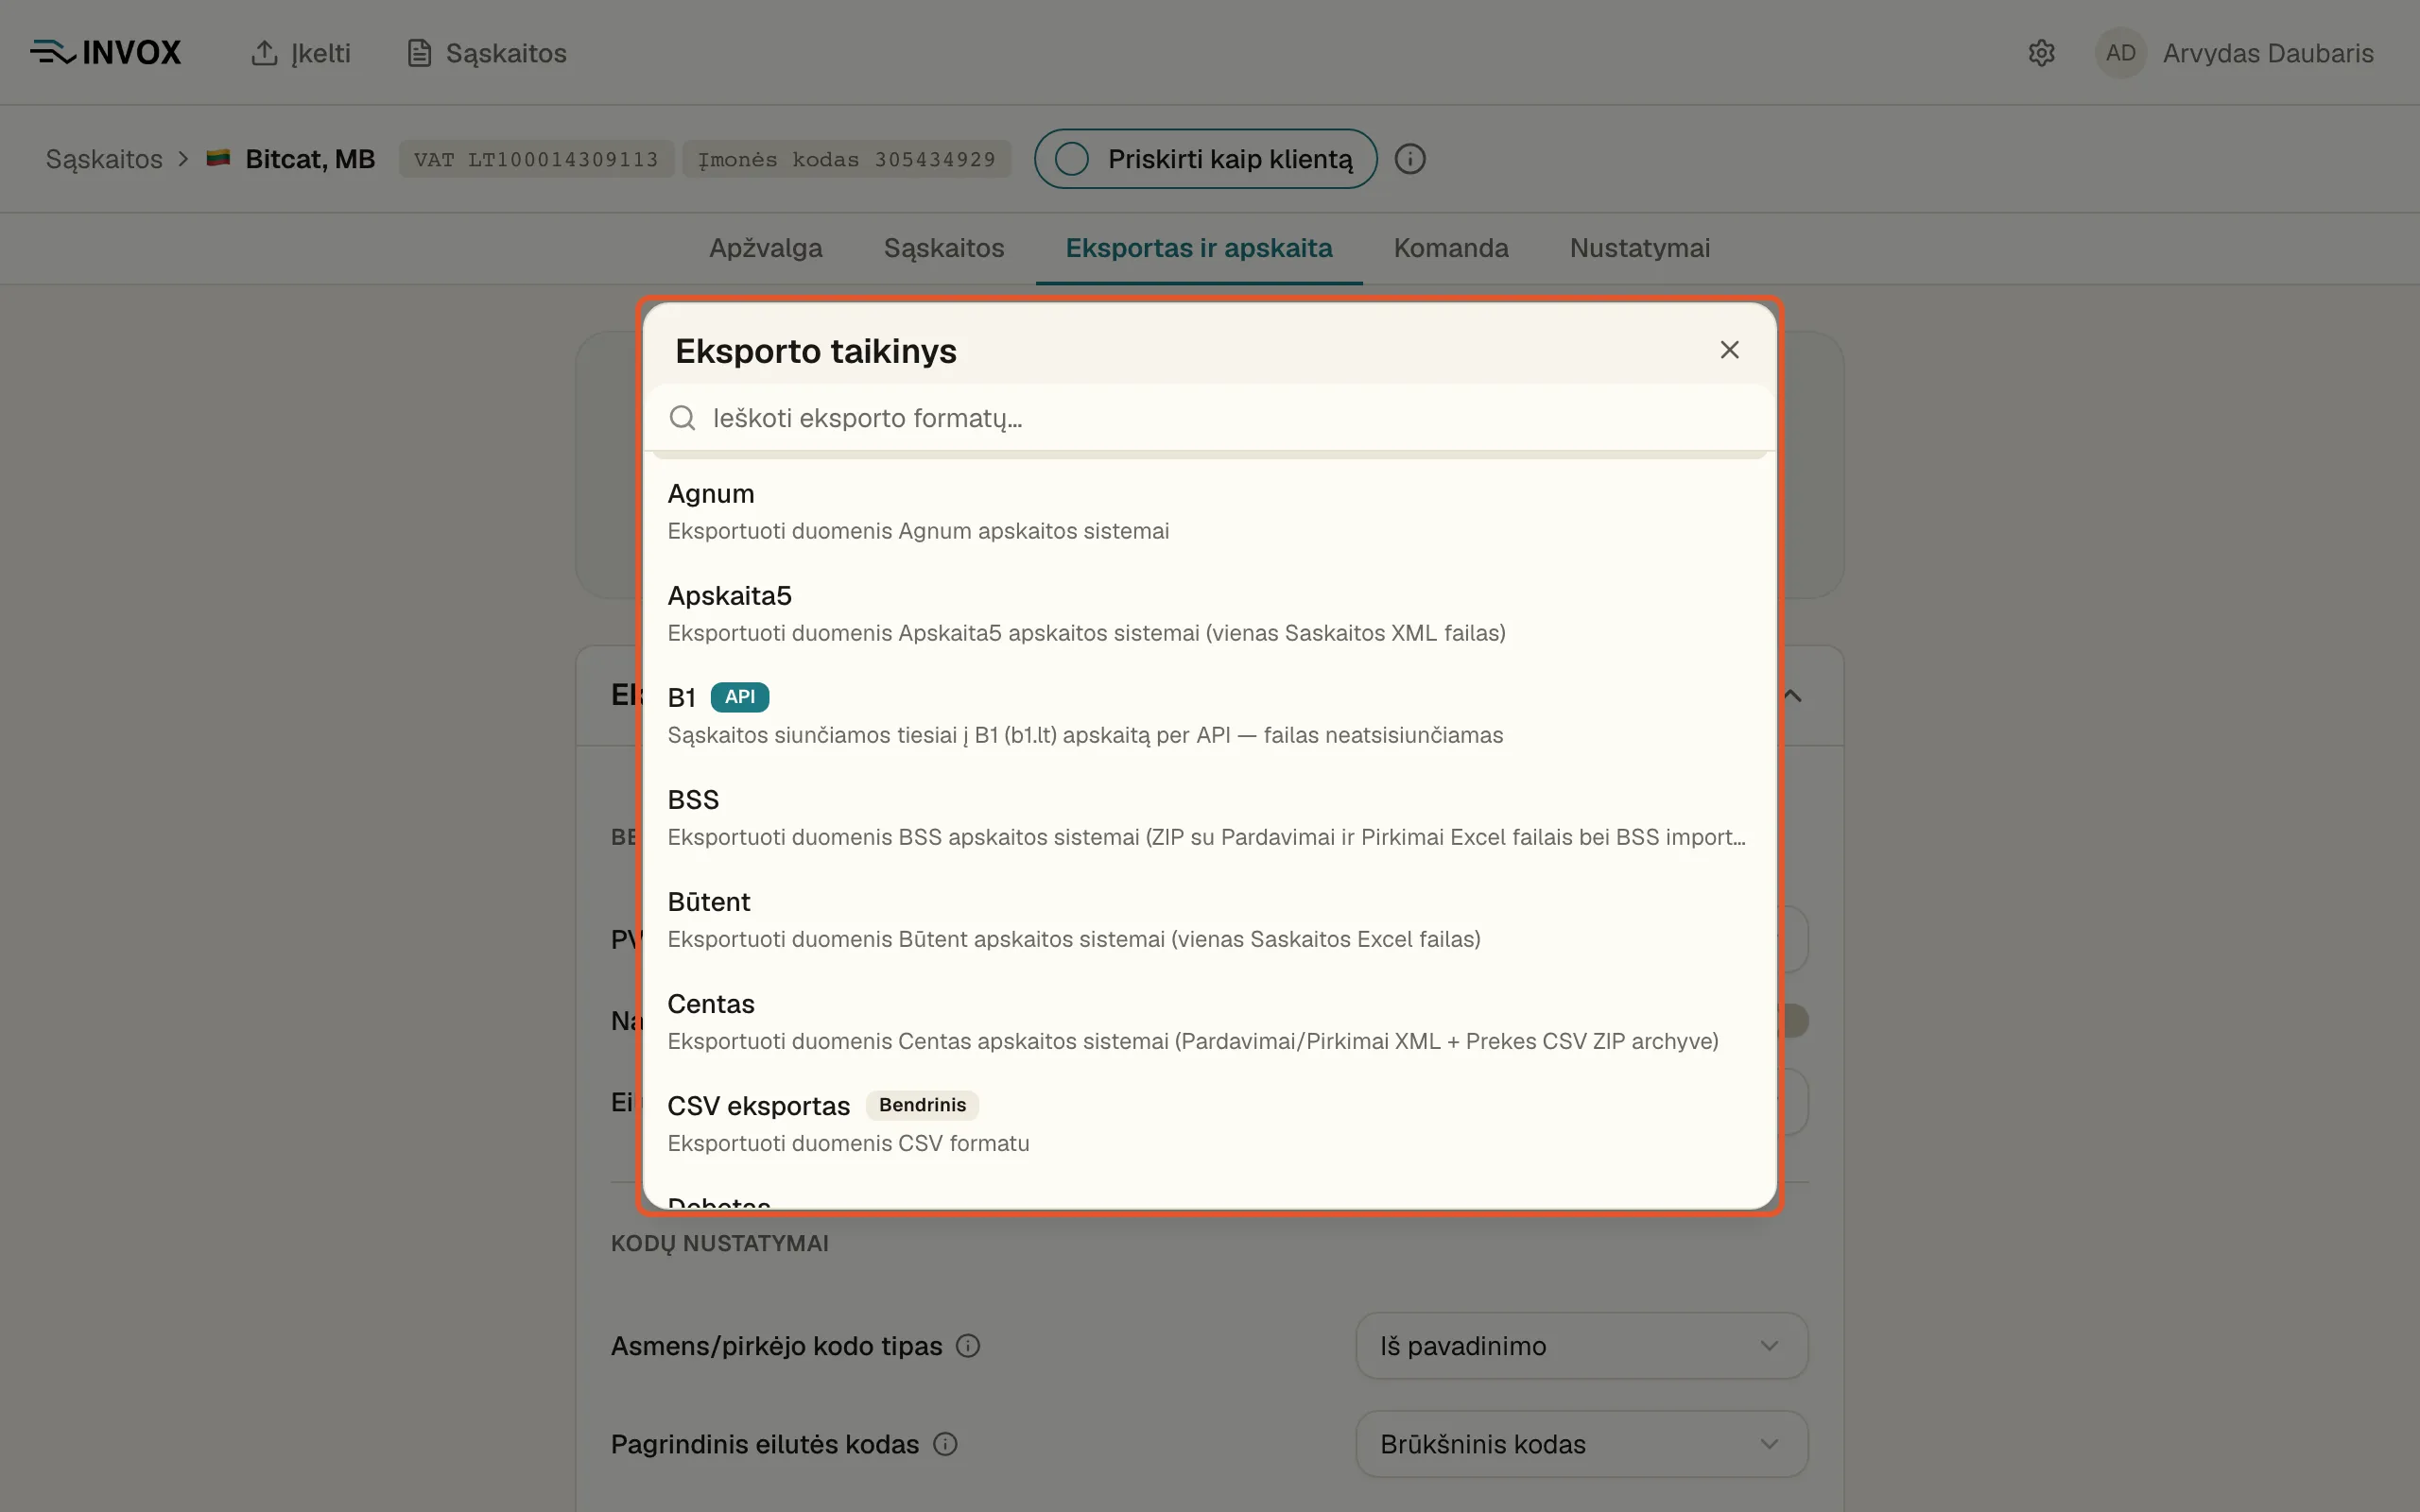Click the company name Bitcat, MB
The height and width of the screenshot is (1512, 2420).
coord(310,159)
